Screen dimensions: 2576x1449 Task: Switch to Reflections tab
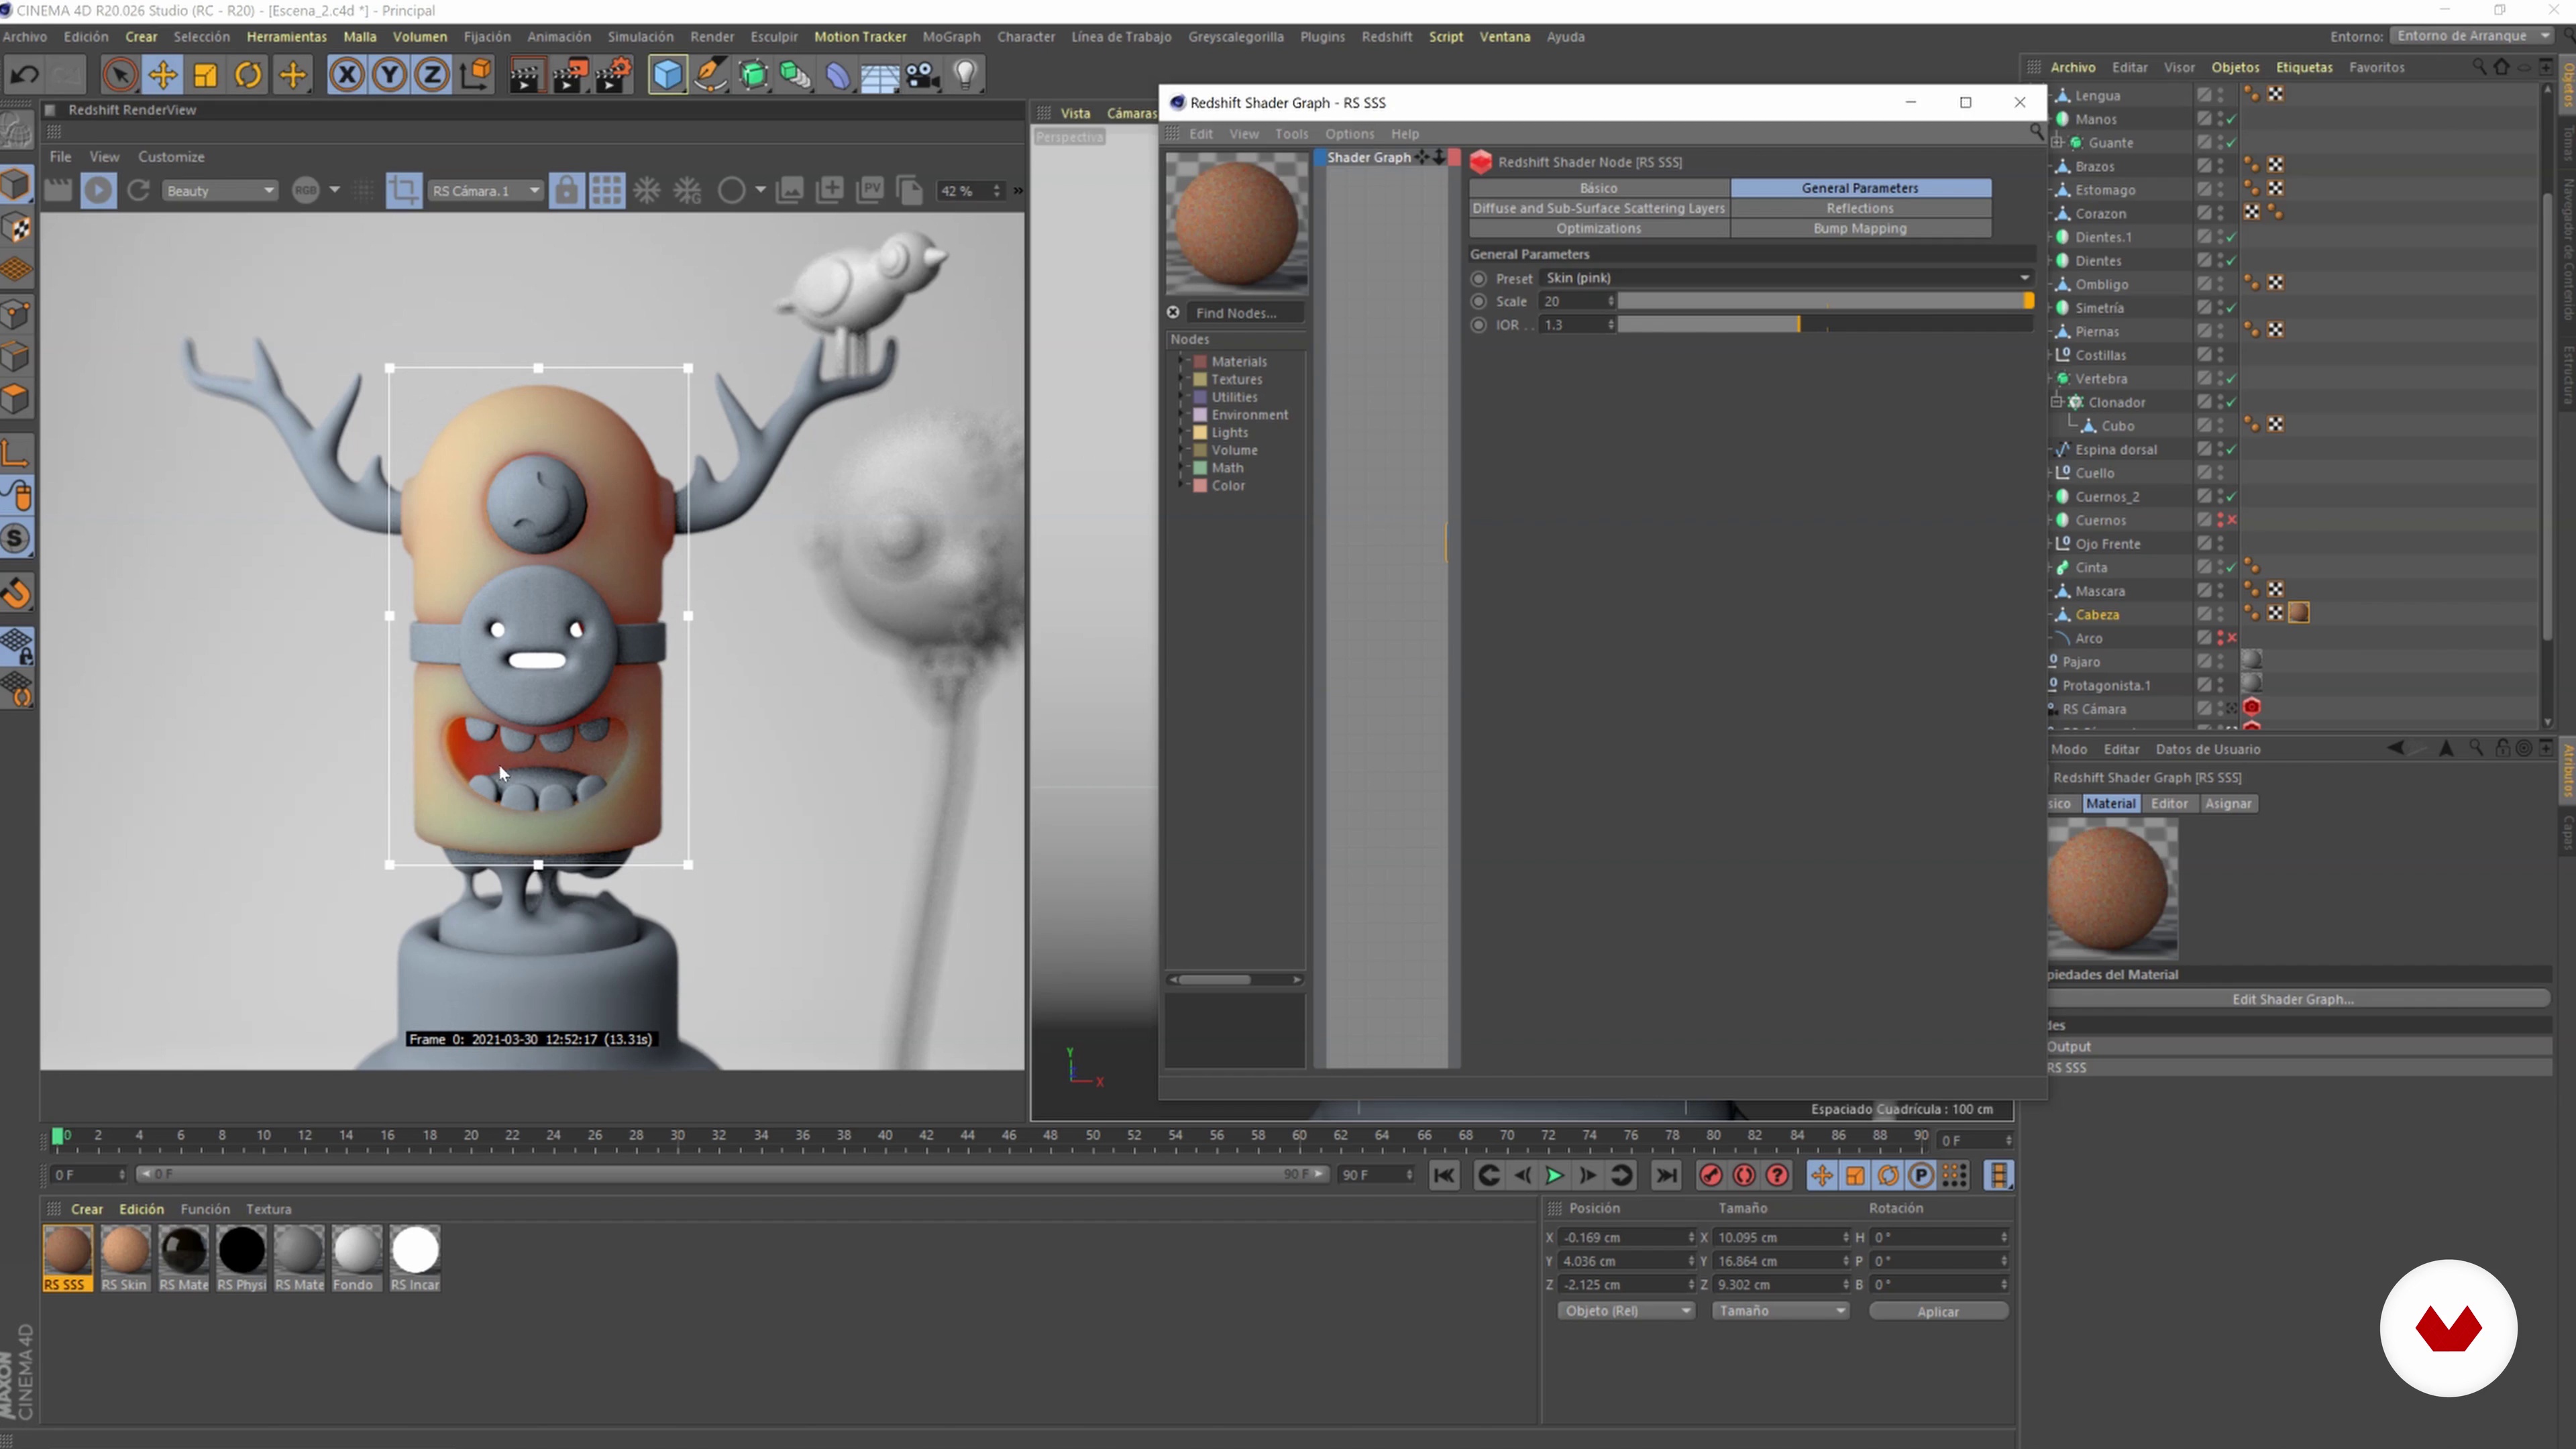[1860, 208]
